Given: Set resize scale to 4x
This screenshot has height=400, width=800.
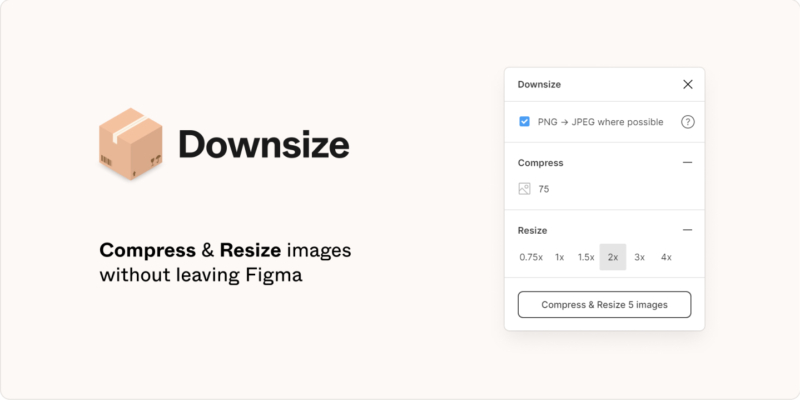Looking at the screenshot, I should (666, 257).
